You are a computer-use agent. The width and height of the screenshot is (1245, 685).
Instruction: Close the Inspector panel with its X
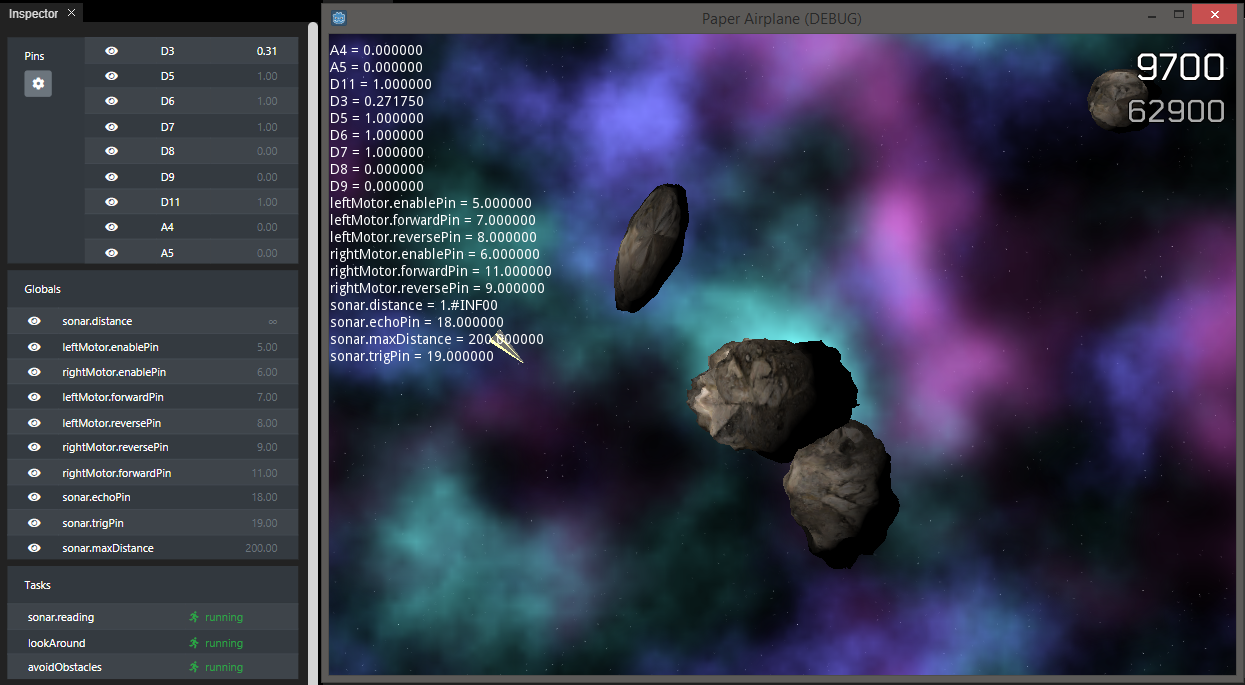(x=70, y=13)
